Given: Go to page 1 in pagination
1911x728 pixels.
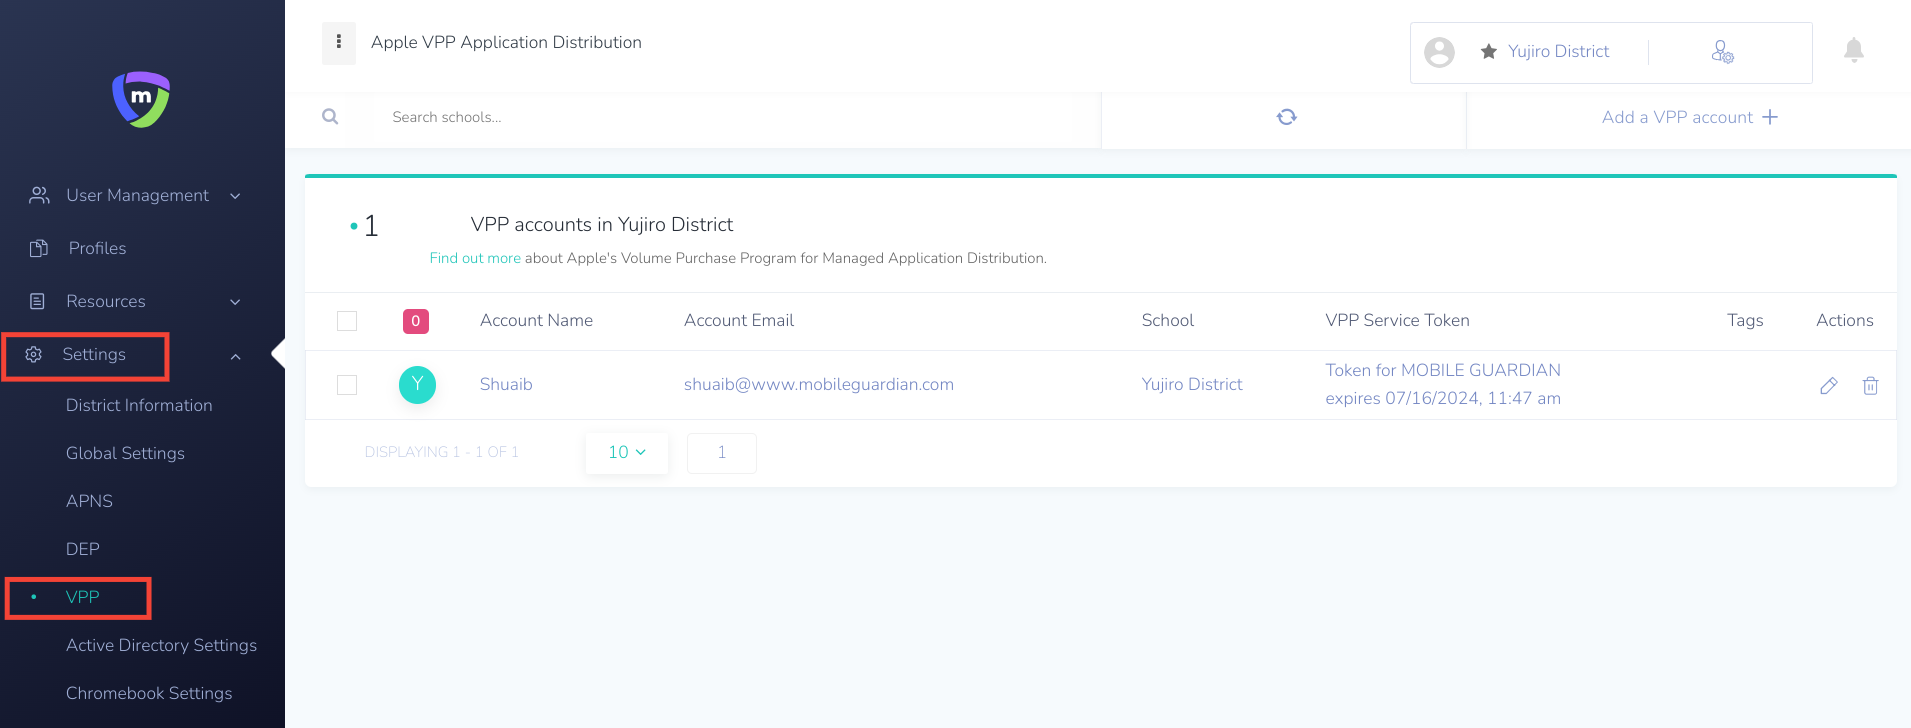Looking at the screenshot, I should click(722, 453).
